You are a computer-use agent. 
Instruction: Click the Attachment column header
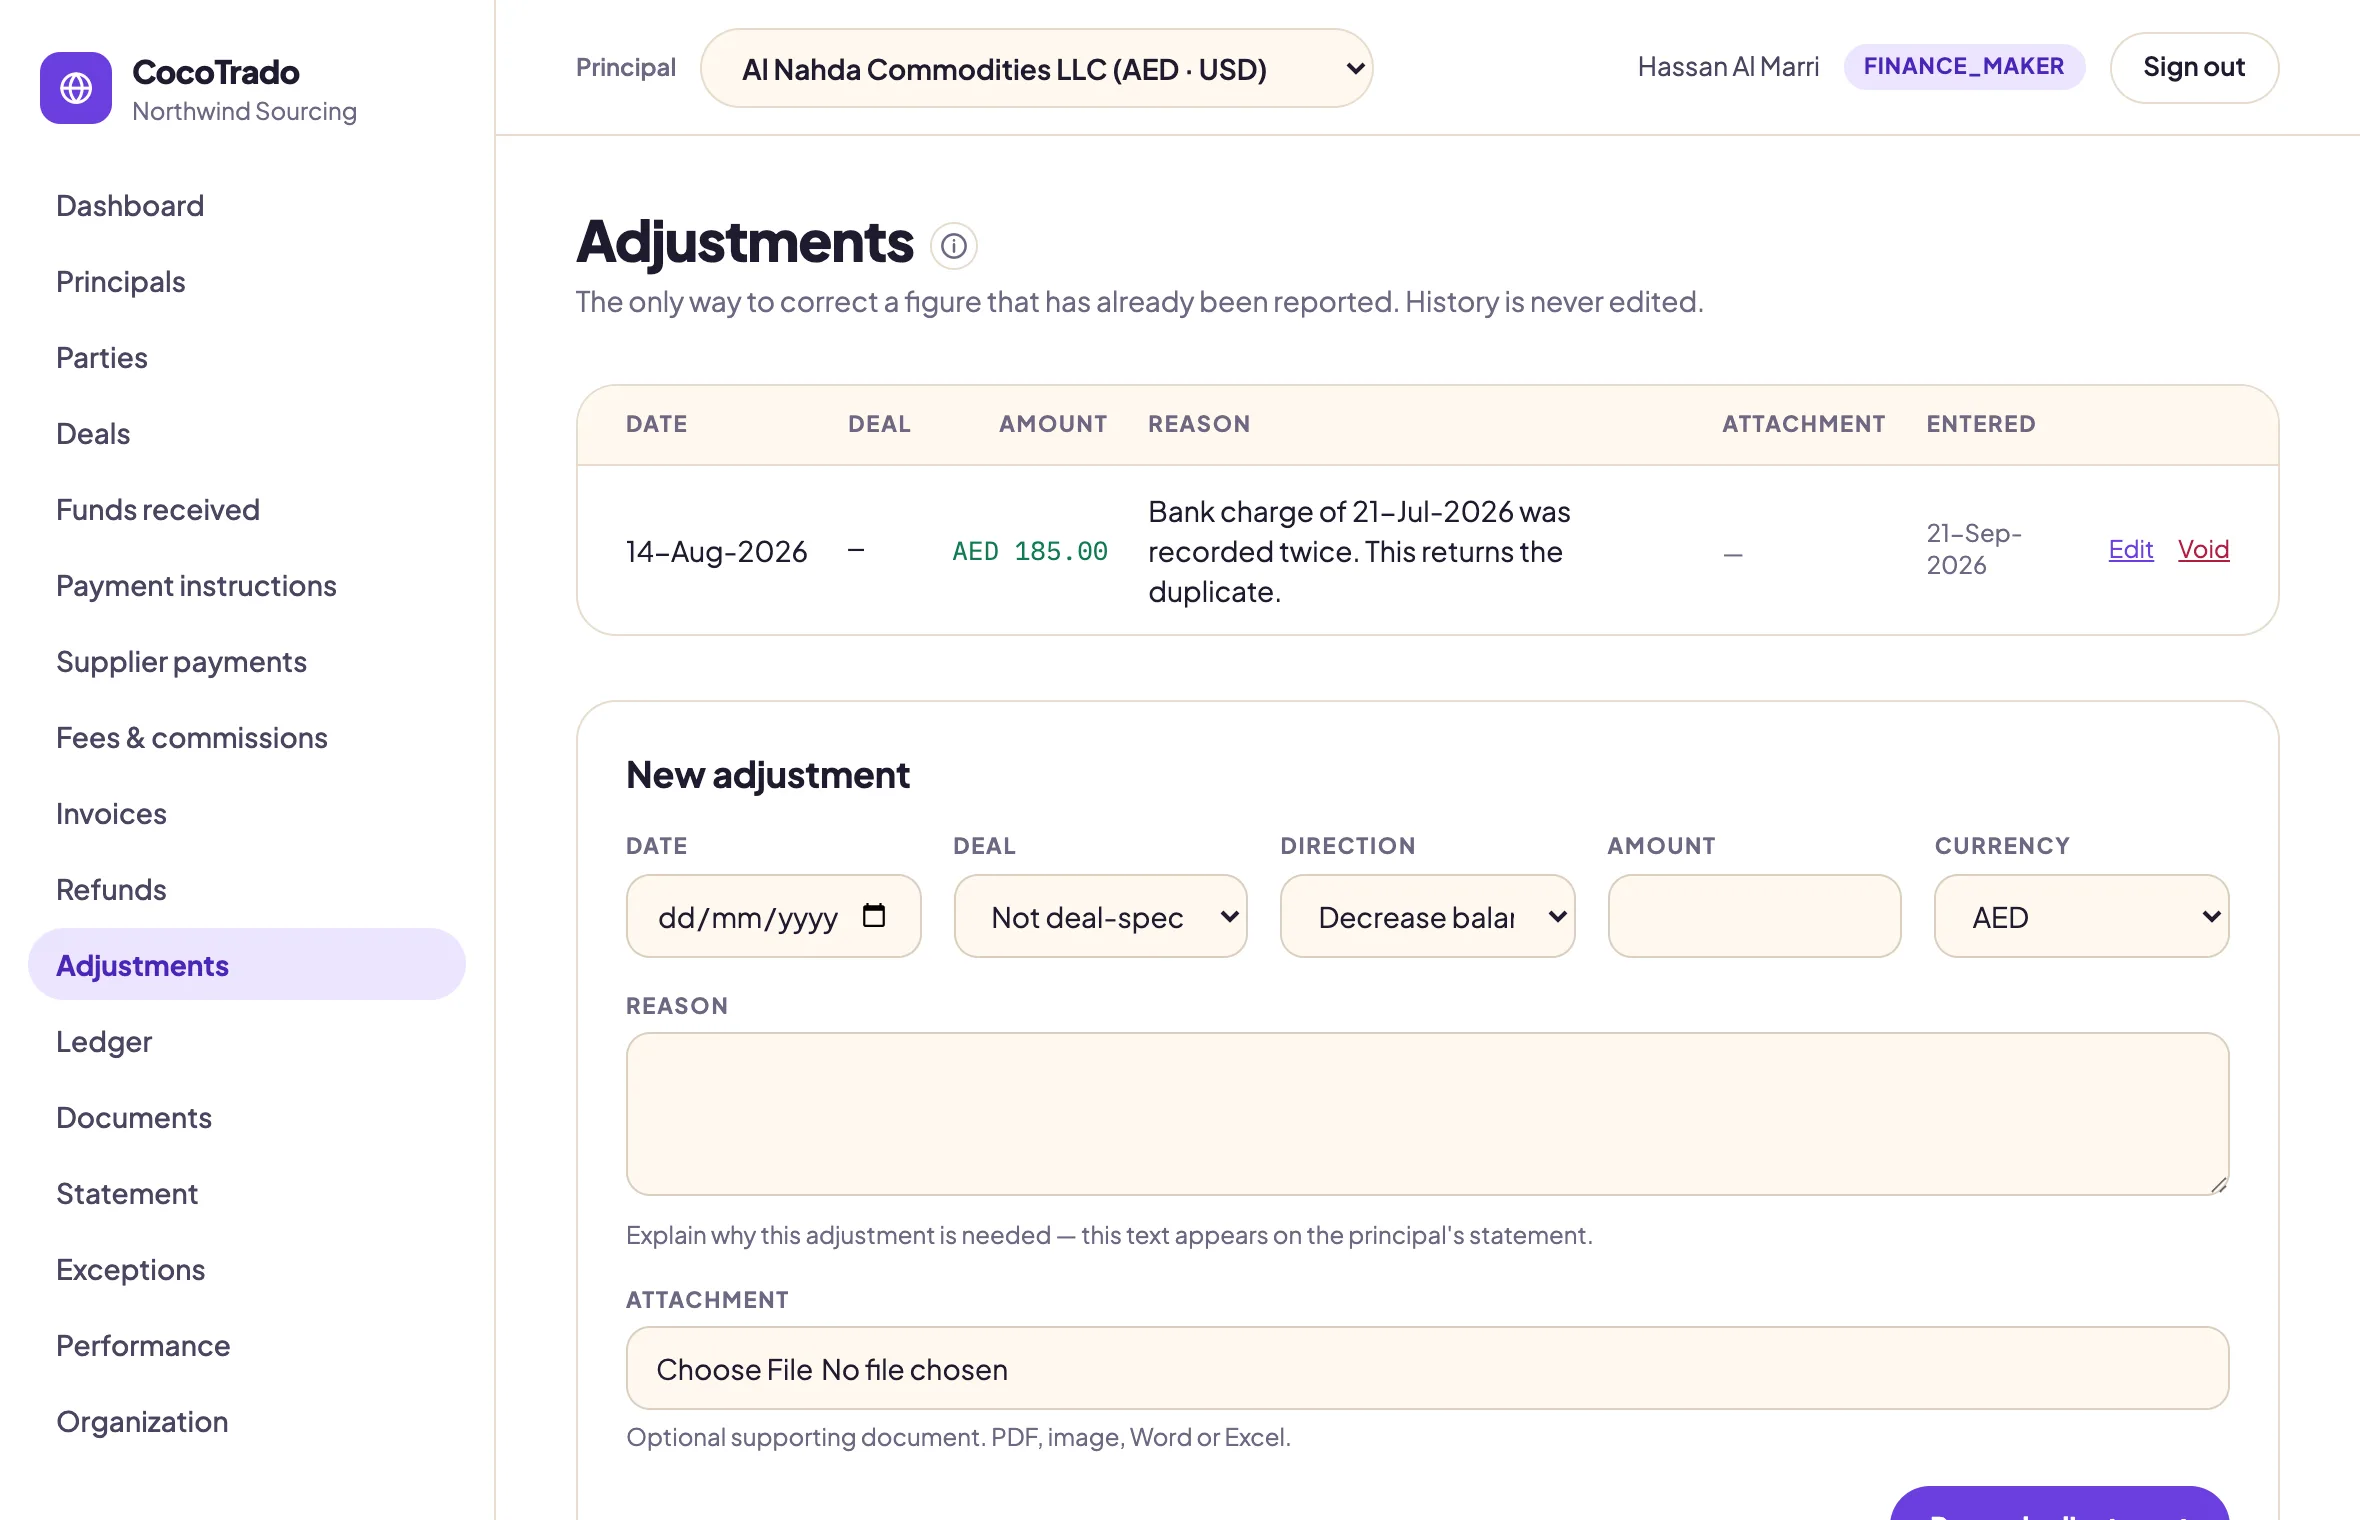pos(1803,424)
